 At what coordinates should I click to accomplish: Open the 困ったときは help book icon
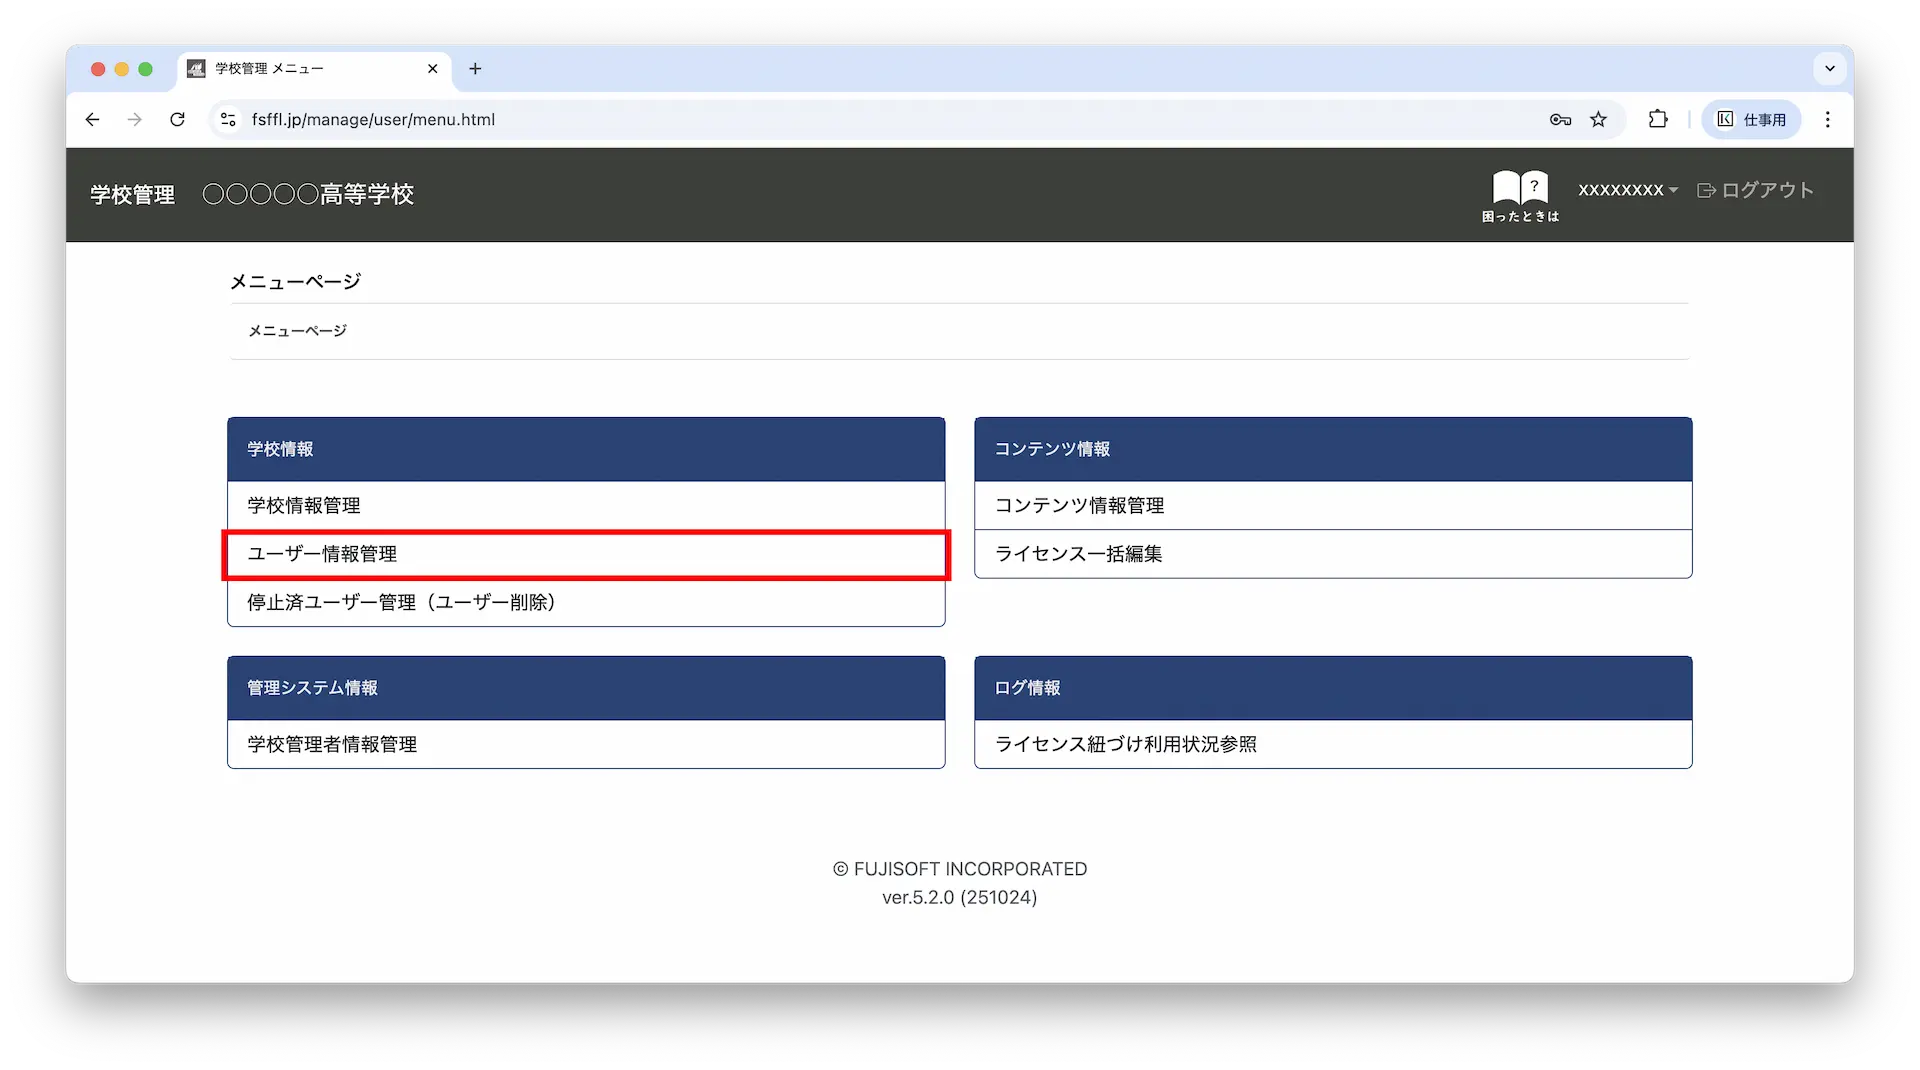(1520, 194)
